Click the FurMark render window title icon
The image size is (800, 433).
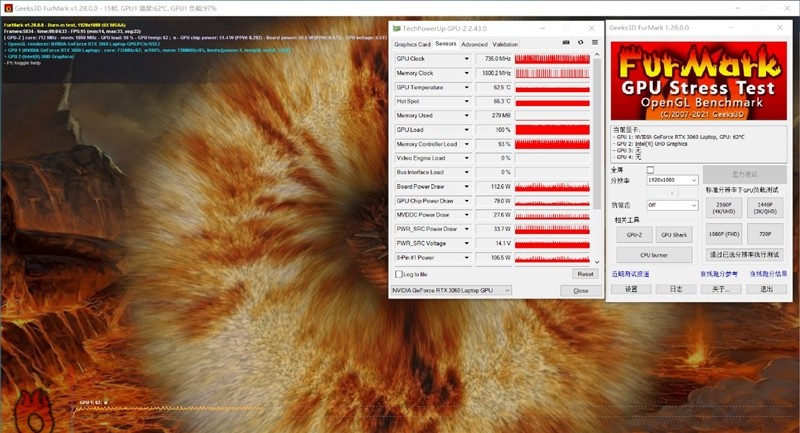click(8, 8)
